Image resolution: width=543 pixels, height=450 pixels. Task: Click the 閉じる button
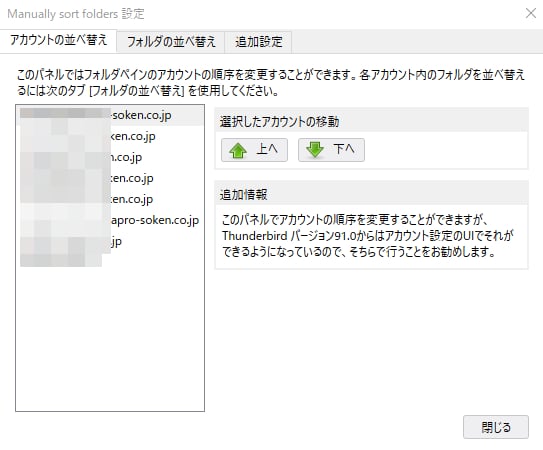(x=496, y=427)
